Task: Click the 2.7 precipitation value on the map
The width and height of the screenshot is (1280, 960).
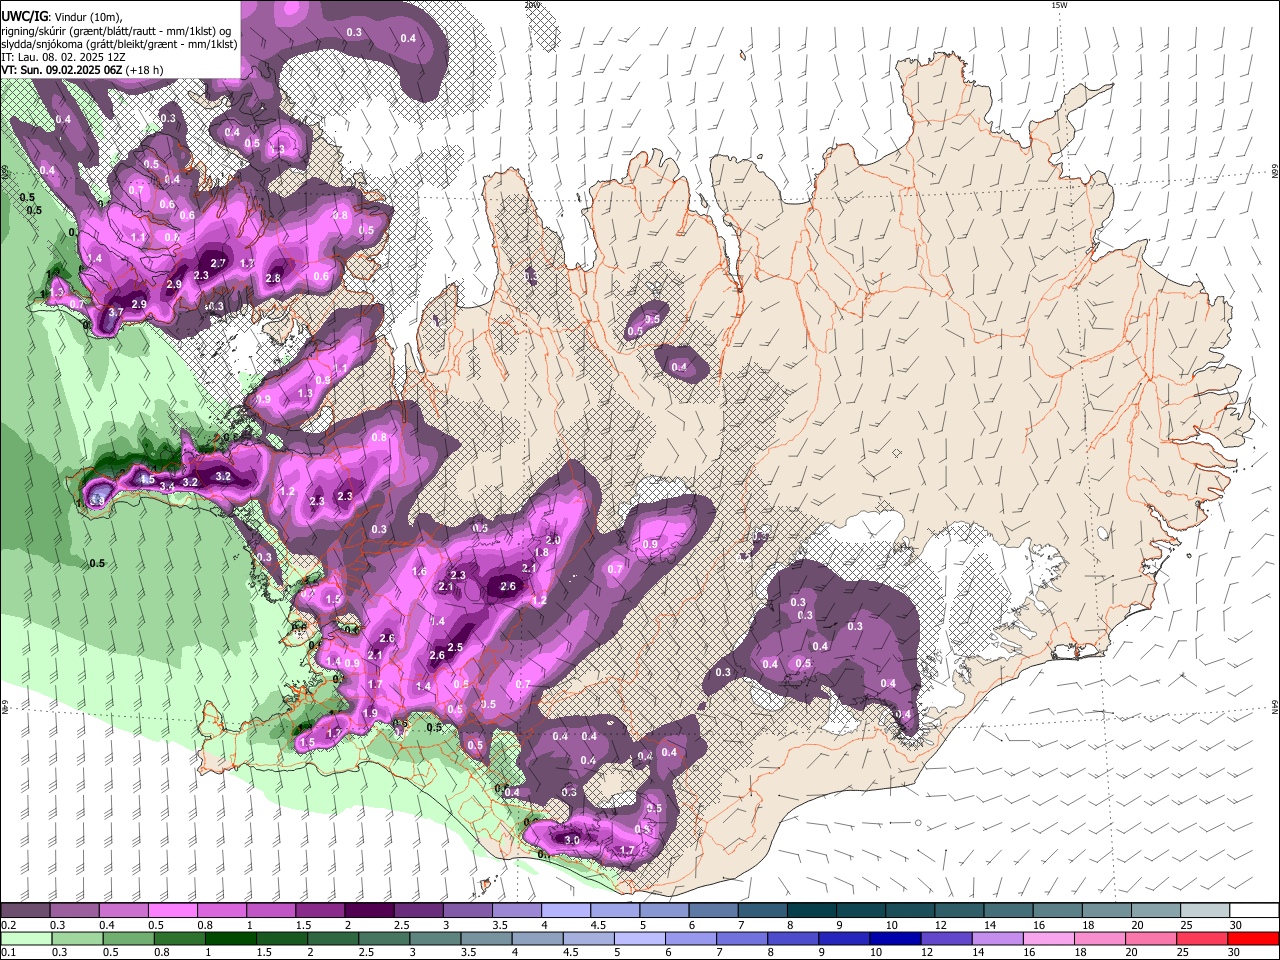Action: pos(219,263)
